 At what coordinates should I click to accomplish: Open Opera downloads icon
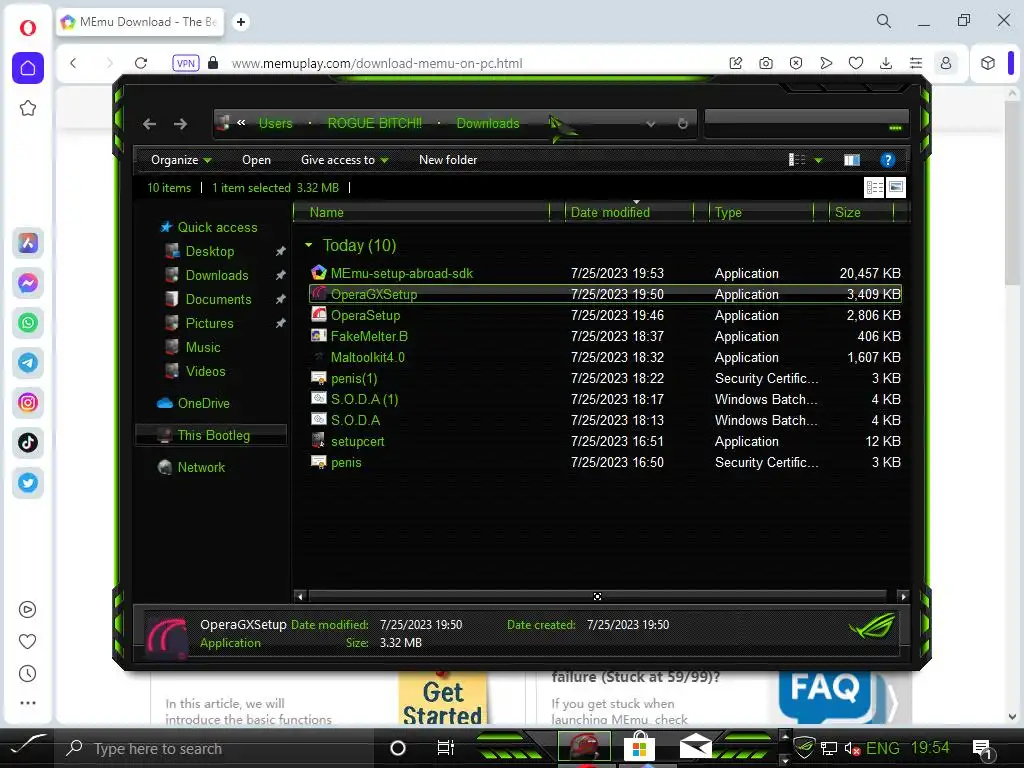tap(886, 63)
